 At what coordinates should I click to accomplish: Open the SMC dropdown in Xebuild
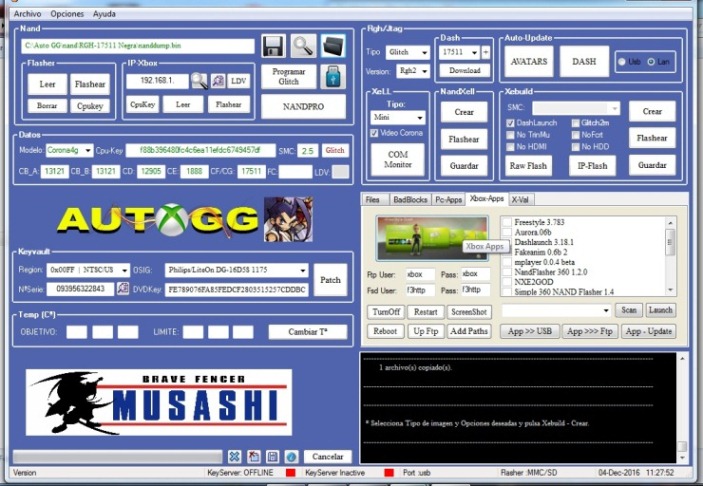click(576, 108)
